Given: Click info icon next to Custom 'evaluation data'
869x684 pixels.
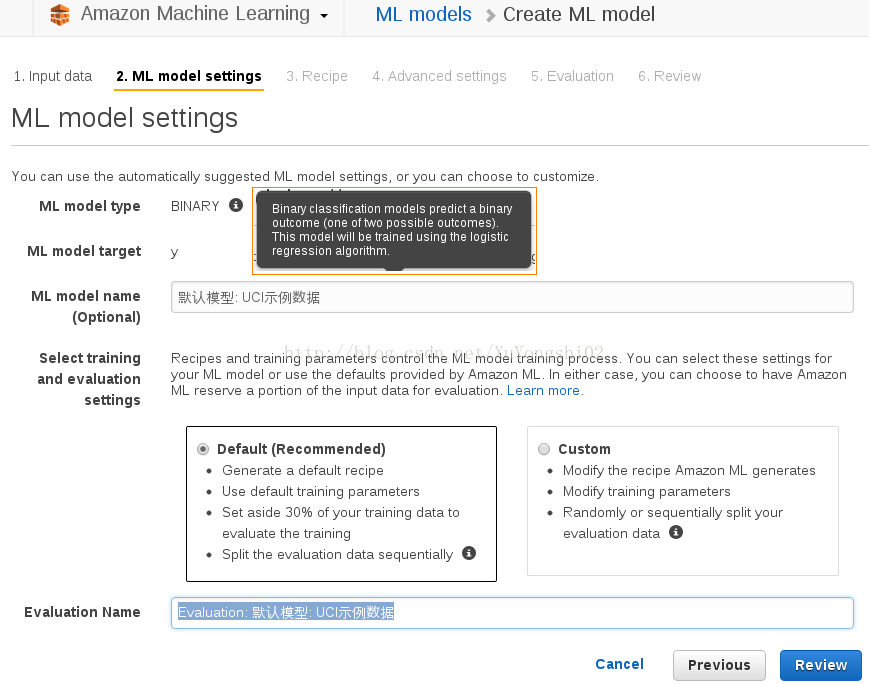Looking at the screenshot, I should coord(676,532).
